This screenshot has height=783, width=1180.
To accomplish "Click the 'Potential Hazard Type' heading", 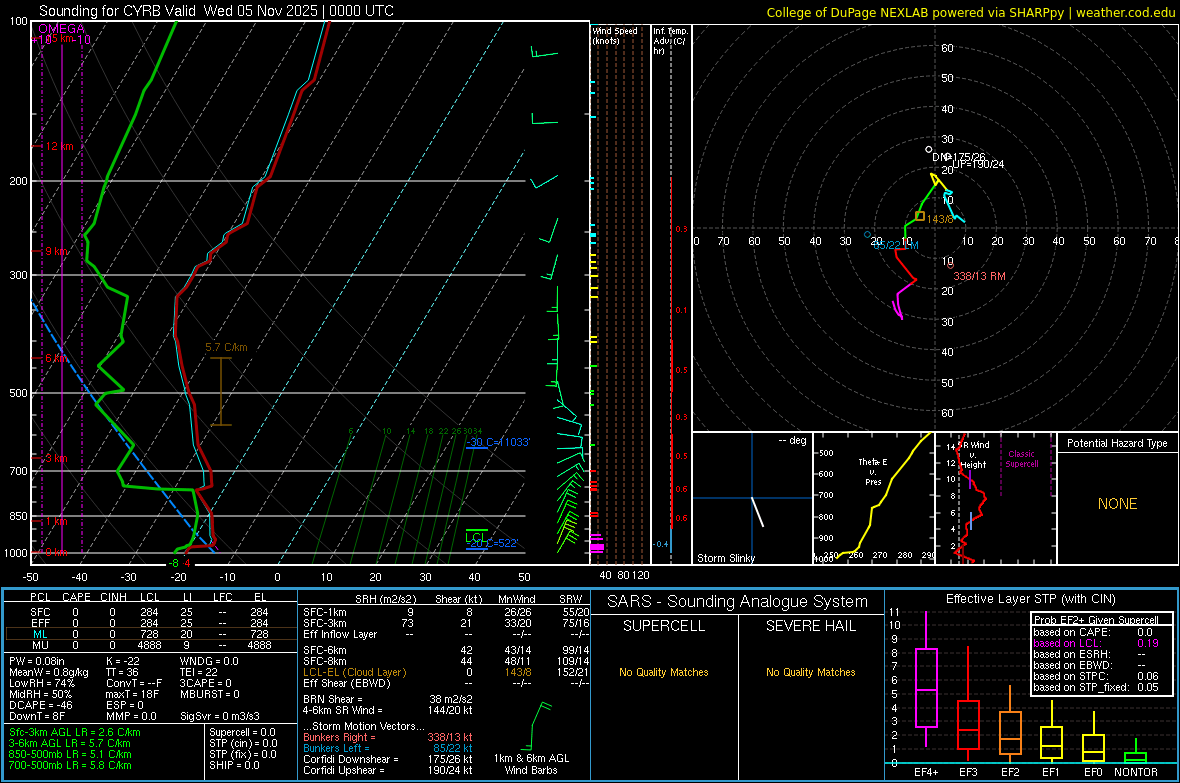I will point(1118,443).
